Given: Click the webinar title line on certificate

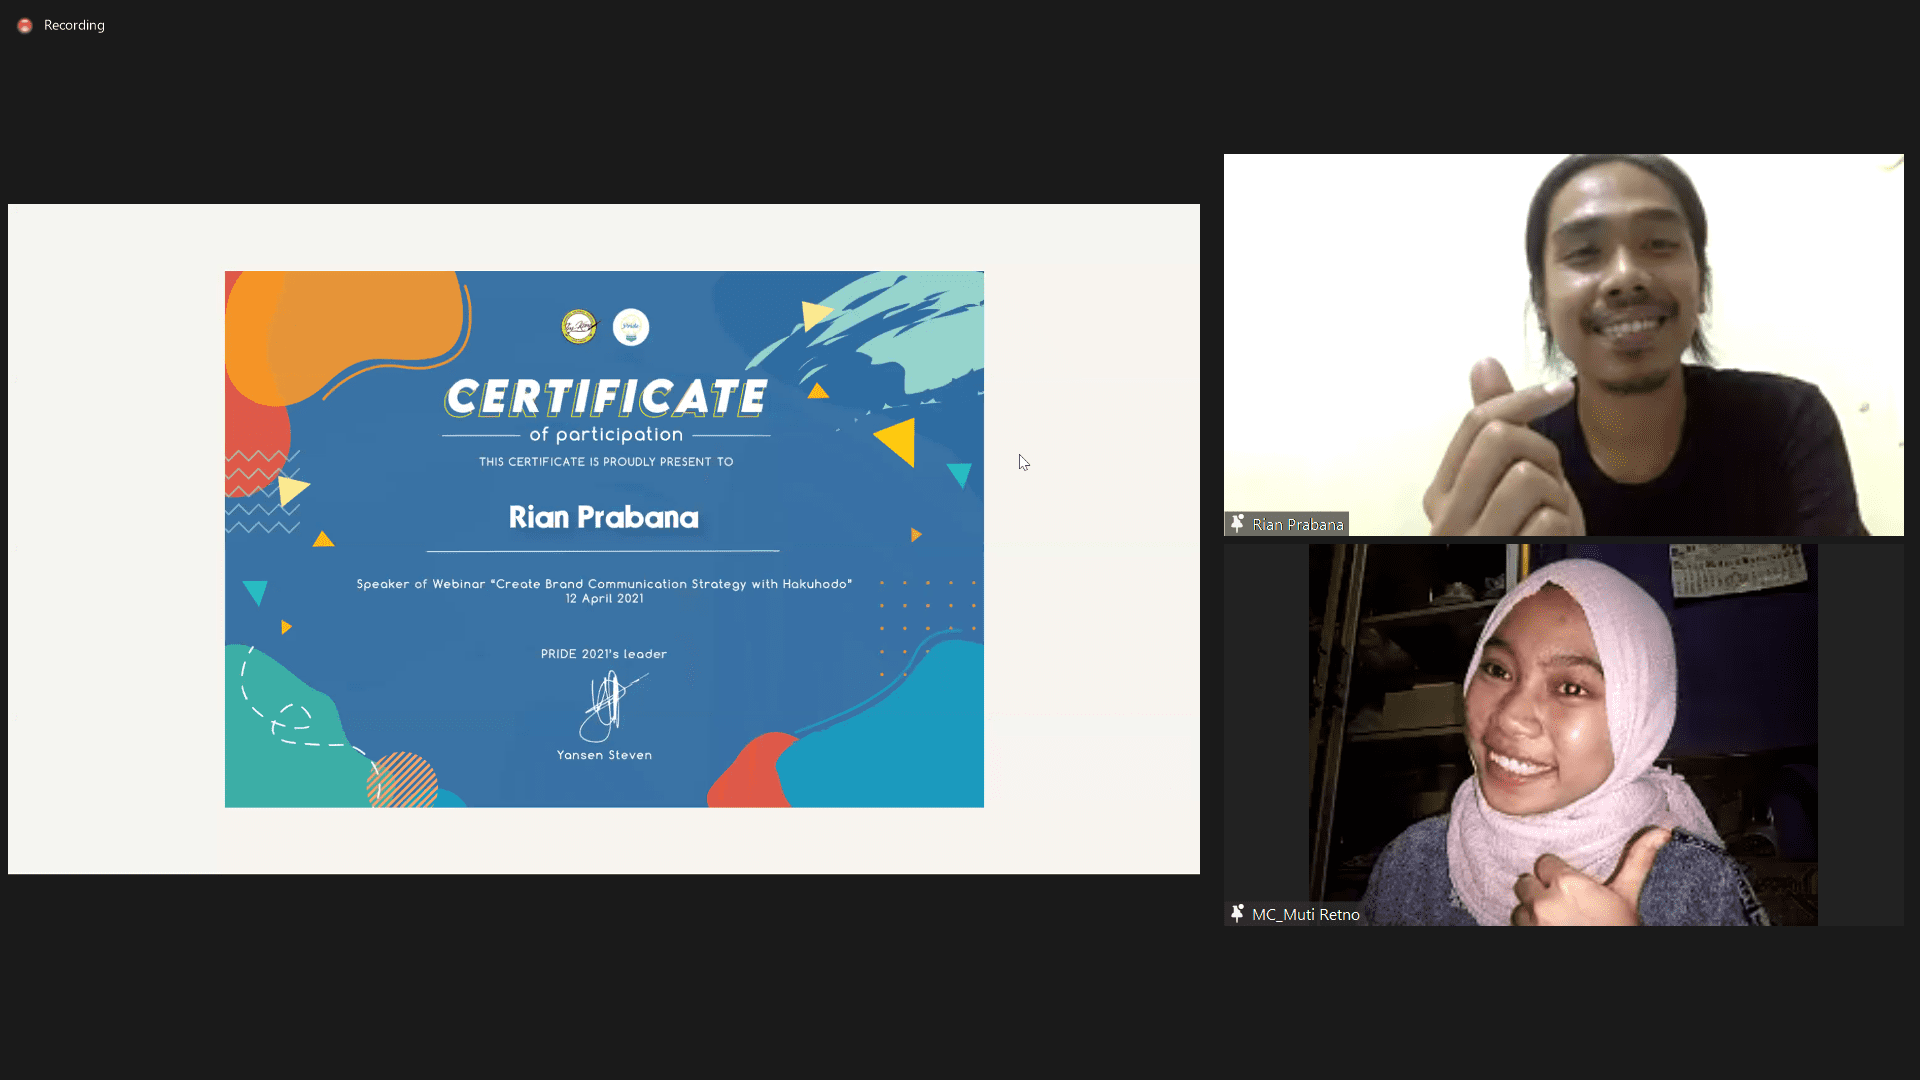Looking at the screenshot, I should pyautogui.click(x=604, y=583).
